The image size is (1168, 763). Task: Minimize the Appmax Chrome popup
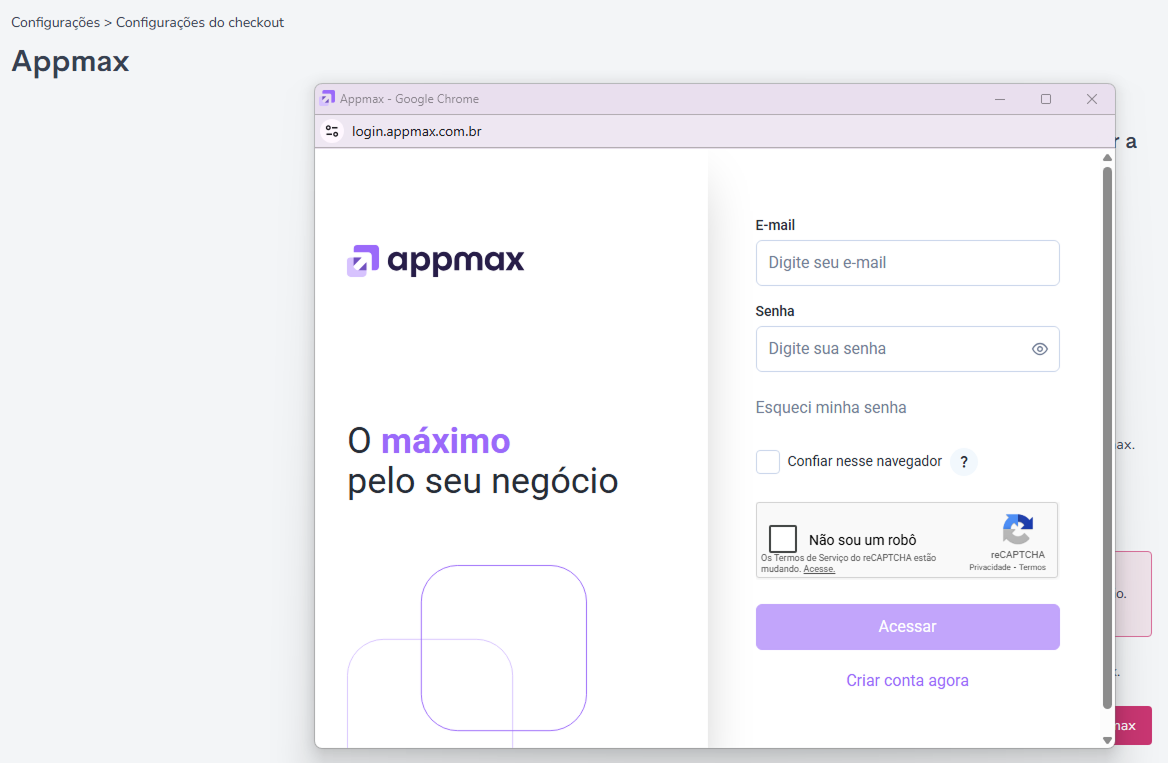pos(1000,99)
